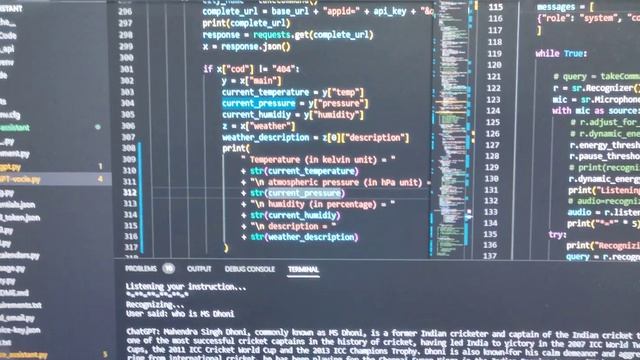The height and width of the screenshot is (360, 640).
Task: Click 'try:' on line 135
Action: [558, 234]
